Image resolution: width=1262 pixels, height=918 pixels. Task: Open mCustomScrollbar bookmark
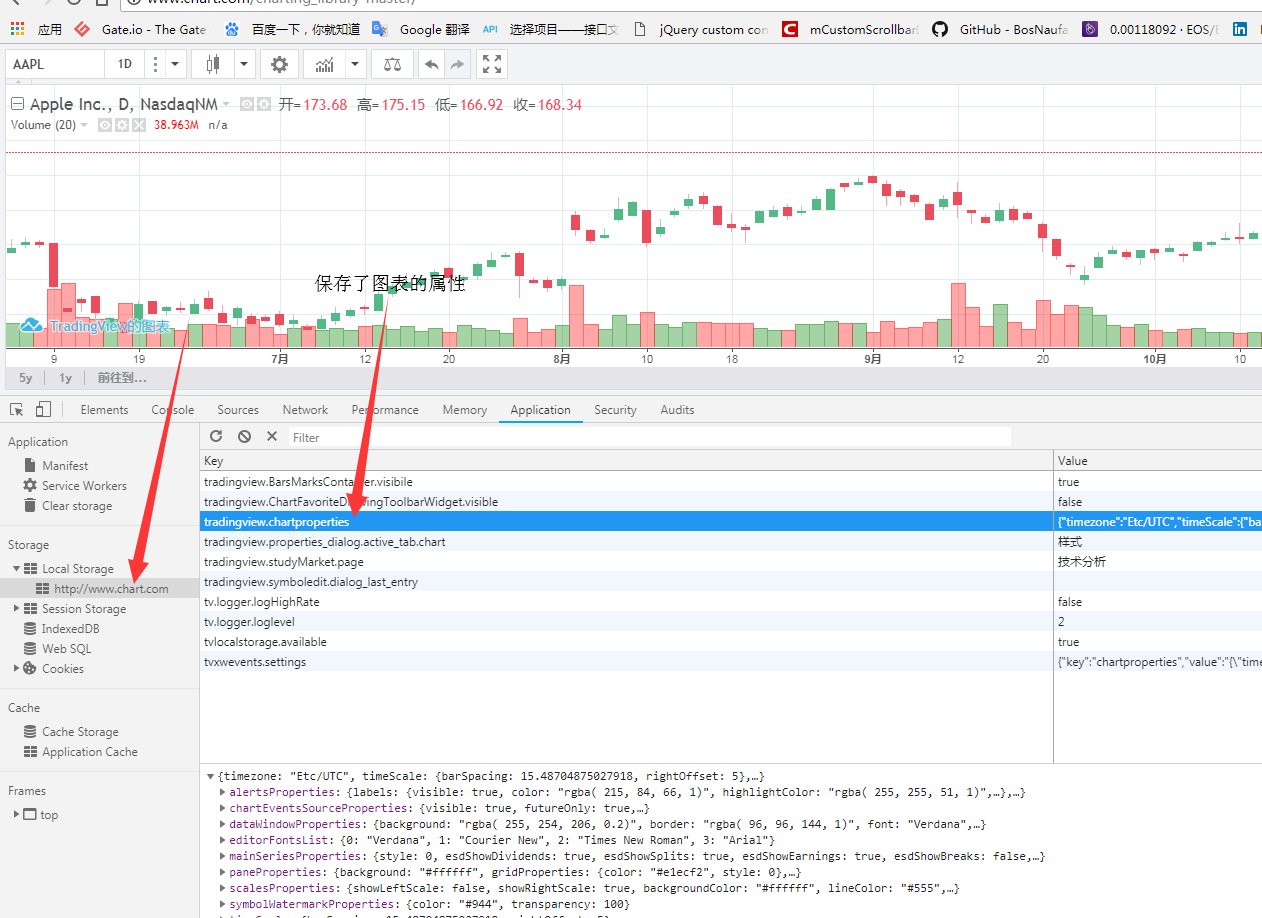851,30
